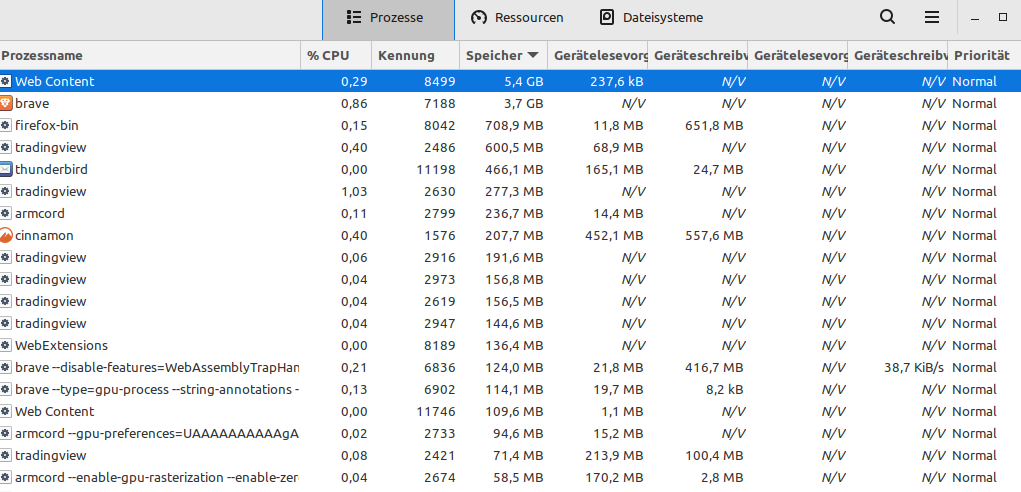
Task: Click the cinnamon process icon
Action: pyautogui.click(x=6, y=236)
